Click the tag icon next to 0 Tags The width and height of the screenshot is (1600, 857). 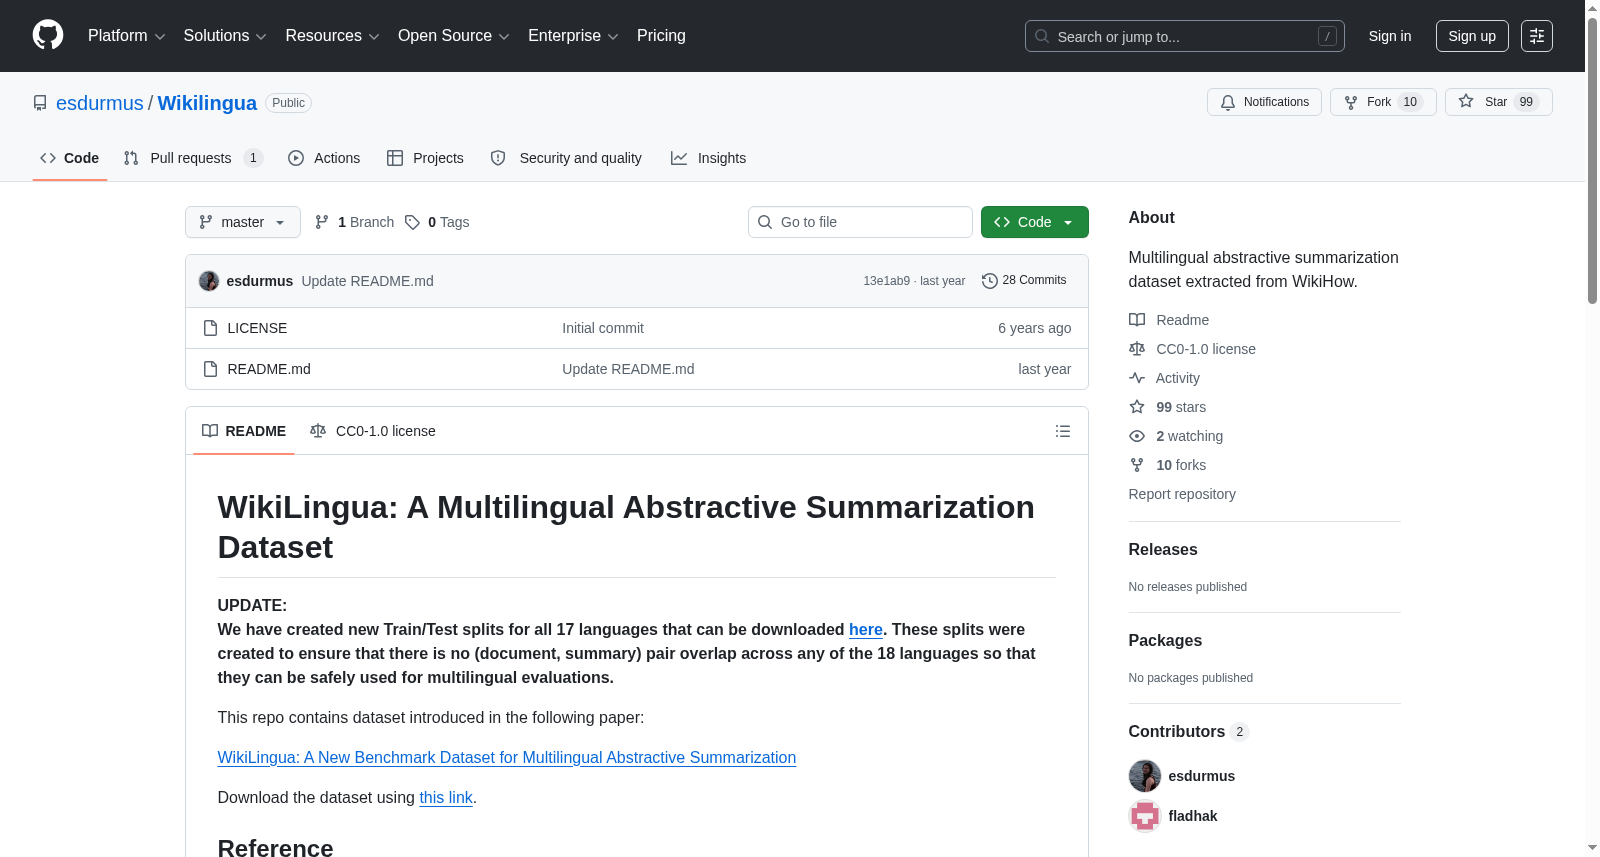412,222
